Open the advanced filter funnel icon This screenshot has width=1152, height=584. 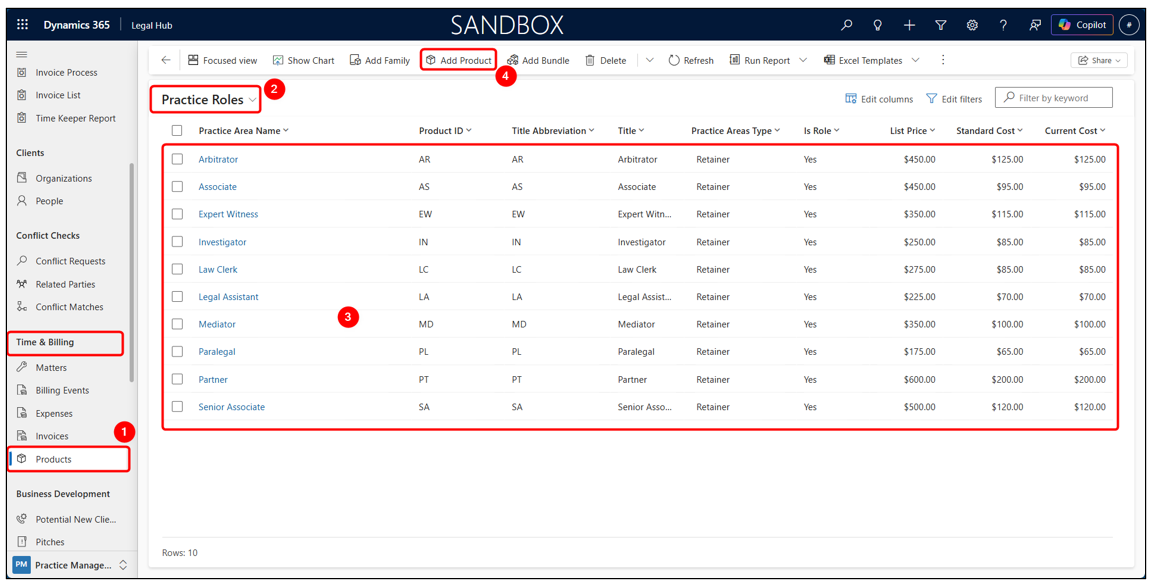click(940, 25)
